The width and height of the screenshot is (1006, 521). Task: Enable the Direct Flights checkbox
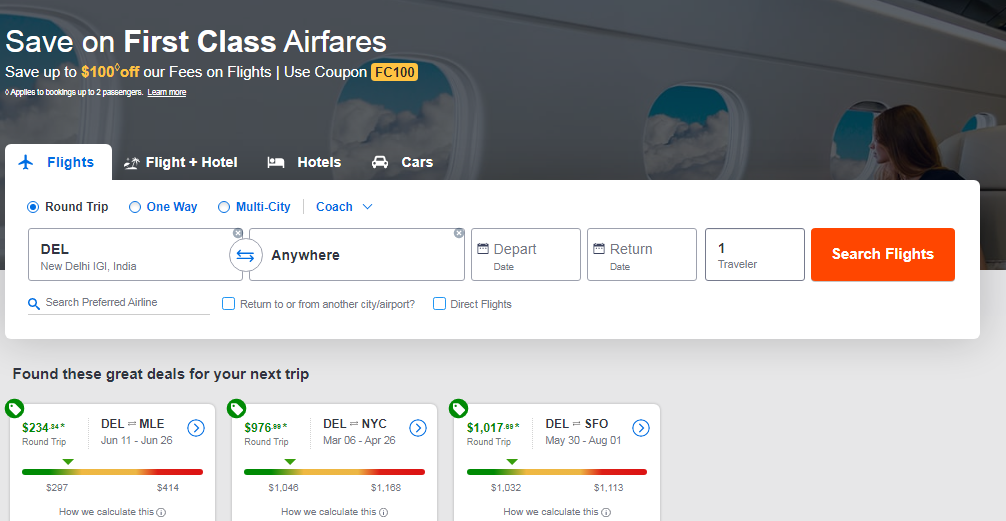pyautogui.click(x=439, y=304)
